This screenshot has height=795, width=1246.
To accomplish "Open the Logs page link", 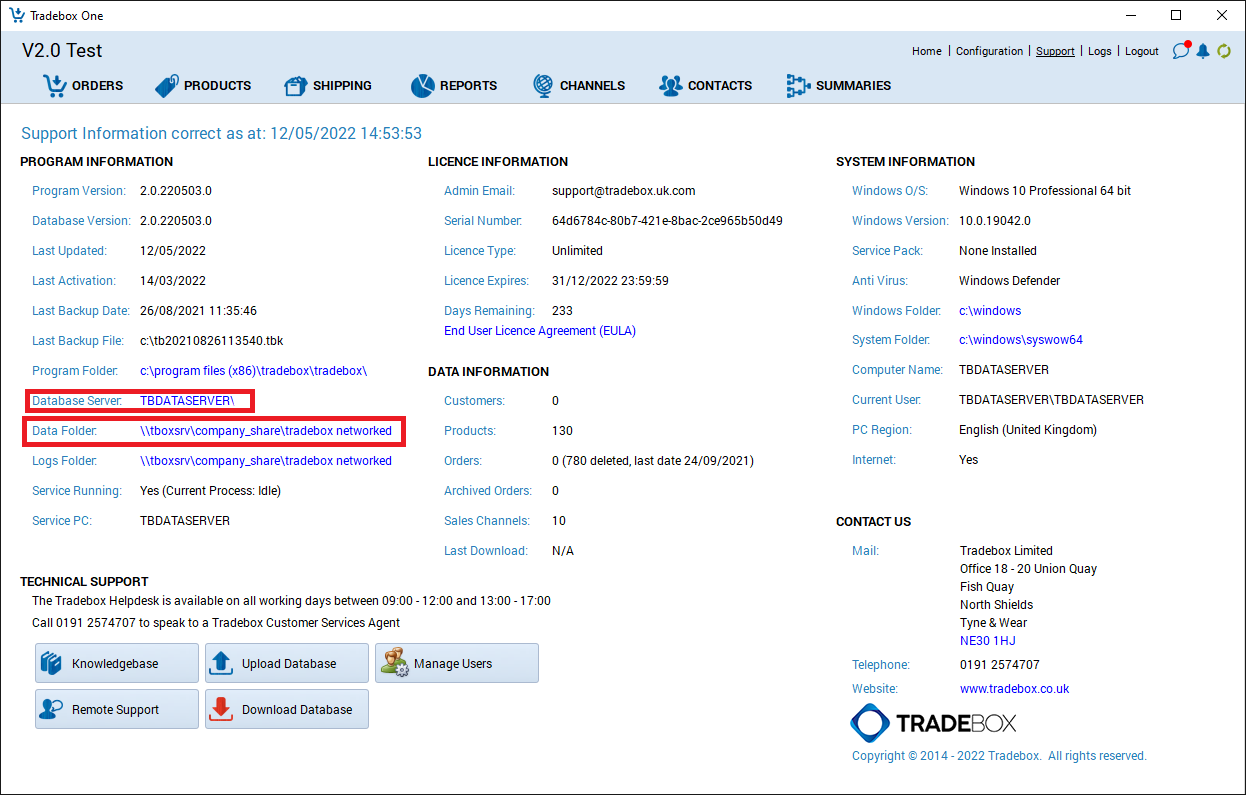I will click(x=1099, y=51).
